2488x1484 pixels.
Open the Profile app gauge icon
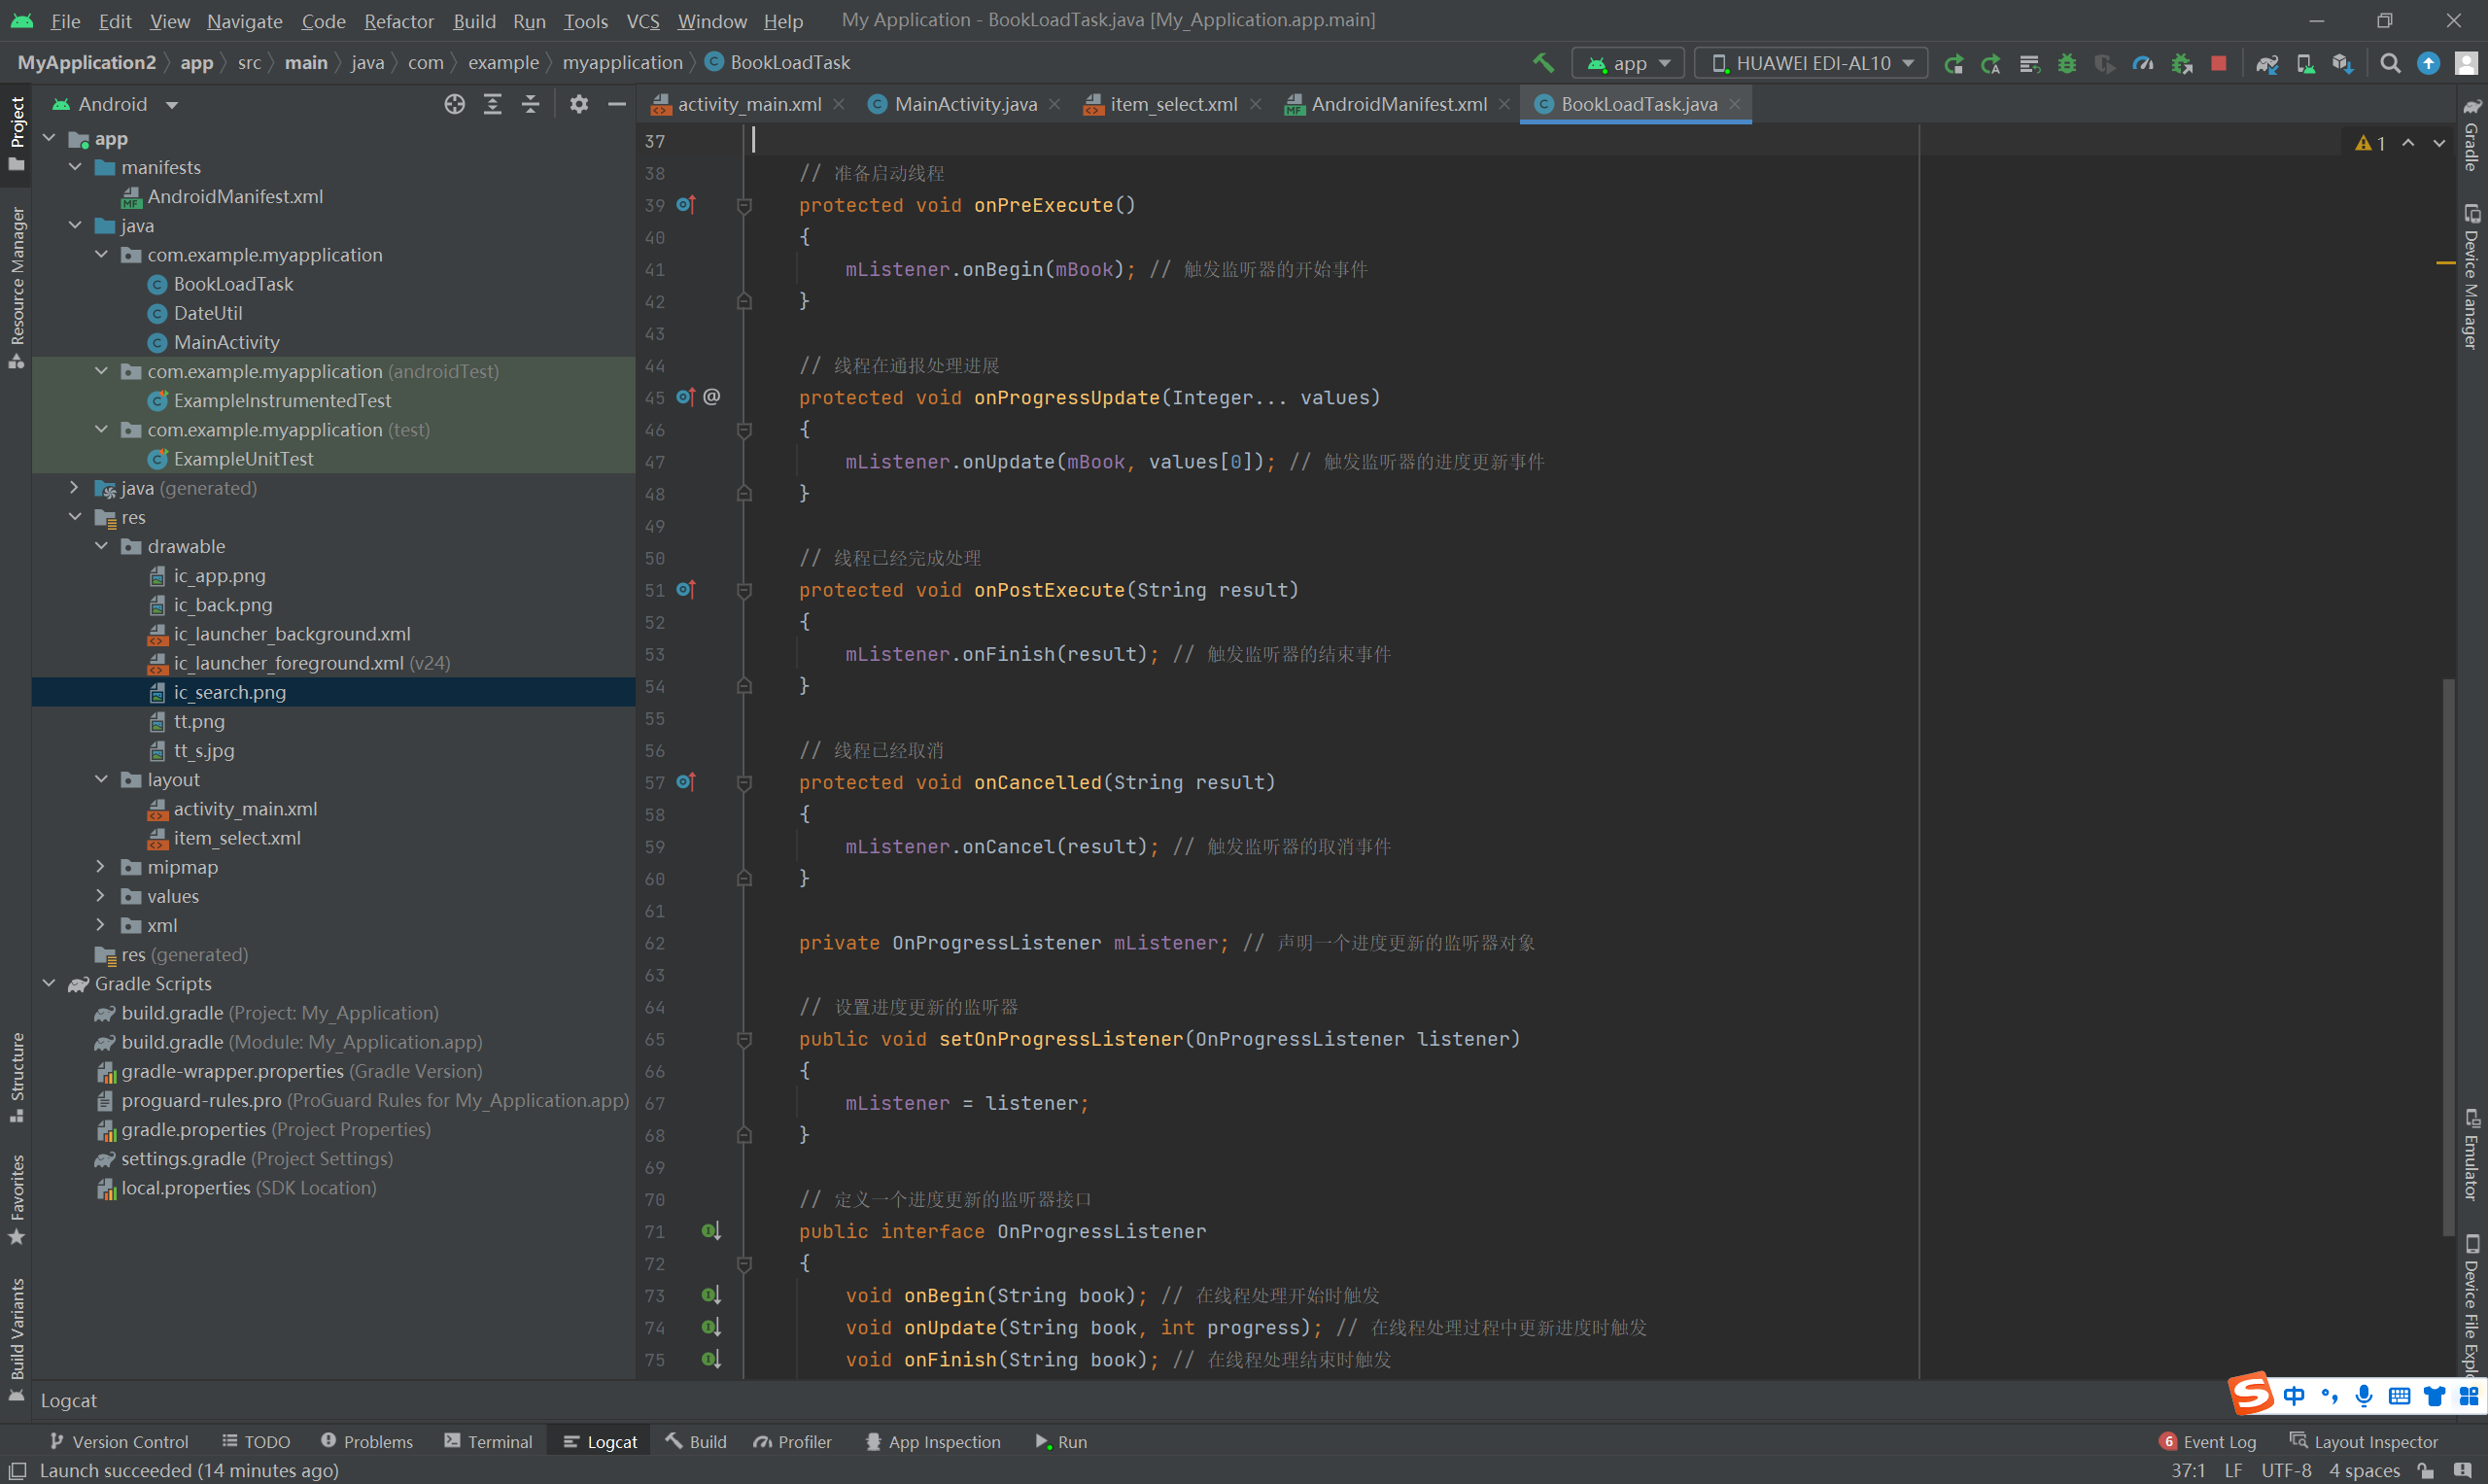pyautogui.click(x=2142, y=63)
